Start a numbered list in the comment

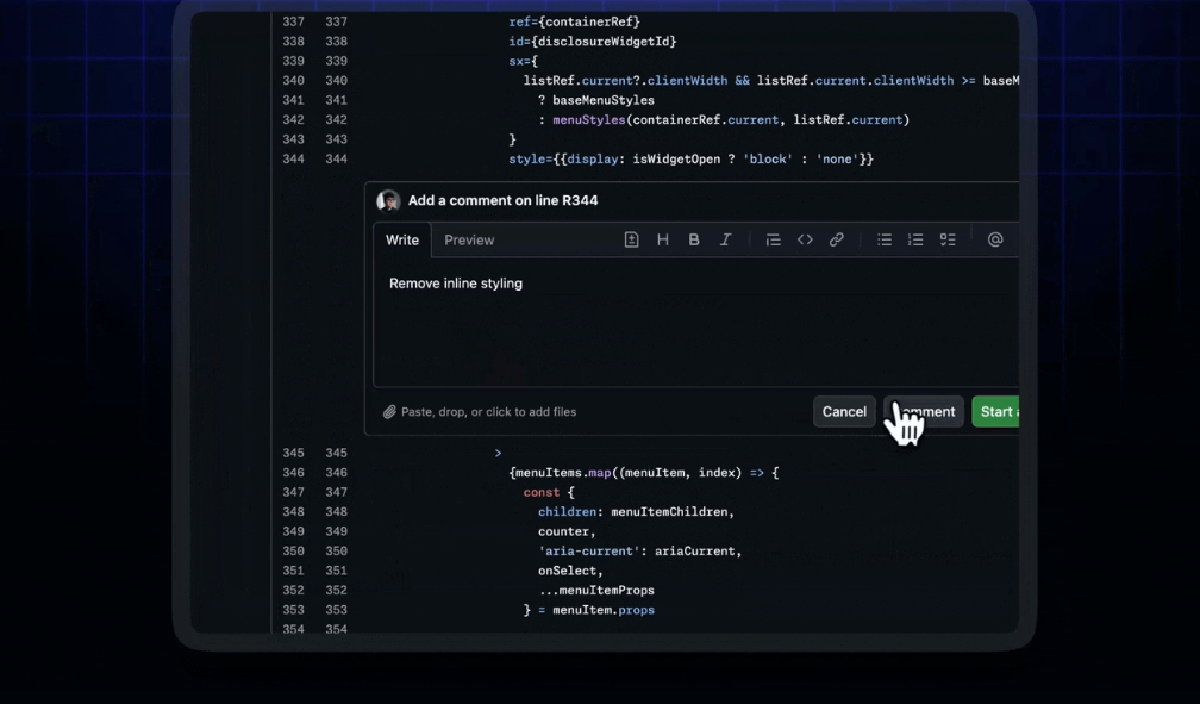915,240
